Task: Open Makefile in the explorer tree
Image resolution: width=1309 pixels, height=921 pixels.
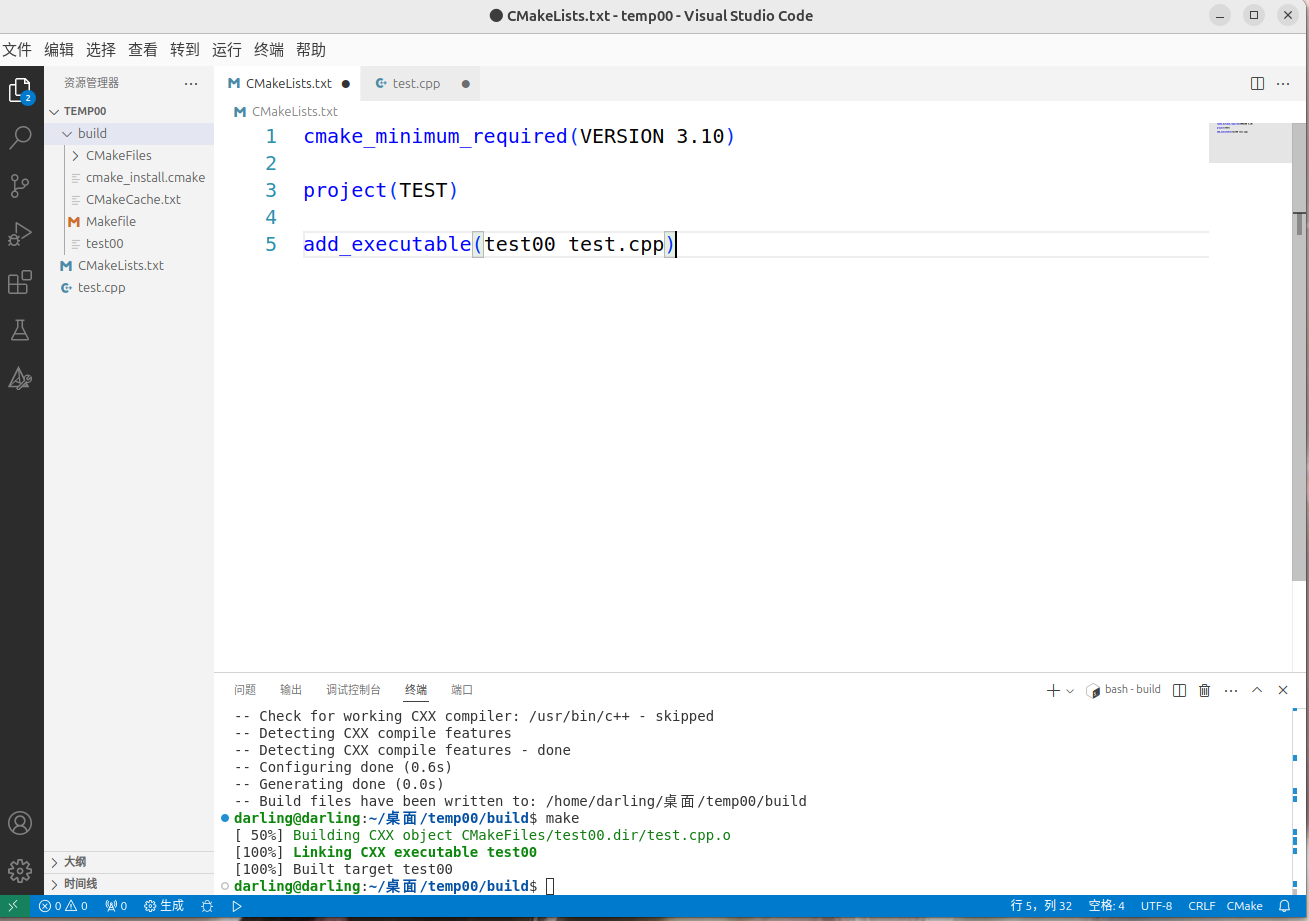Action: [x=110, y=222]
